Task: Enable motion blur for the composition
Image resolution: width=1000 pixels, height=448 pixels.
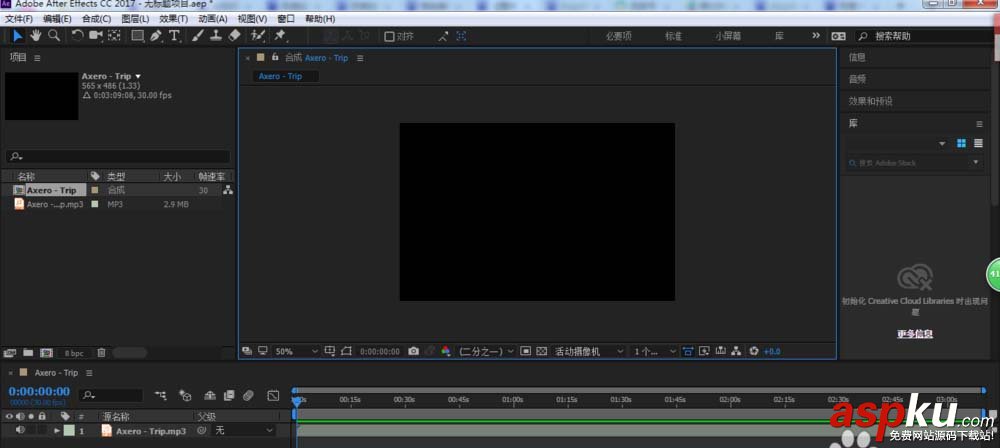Action: (x=249, y=396)
